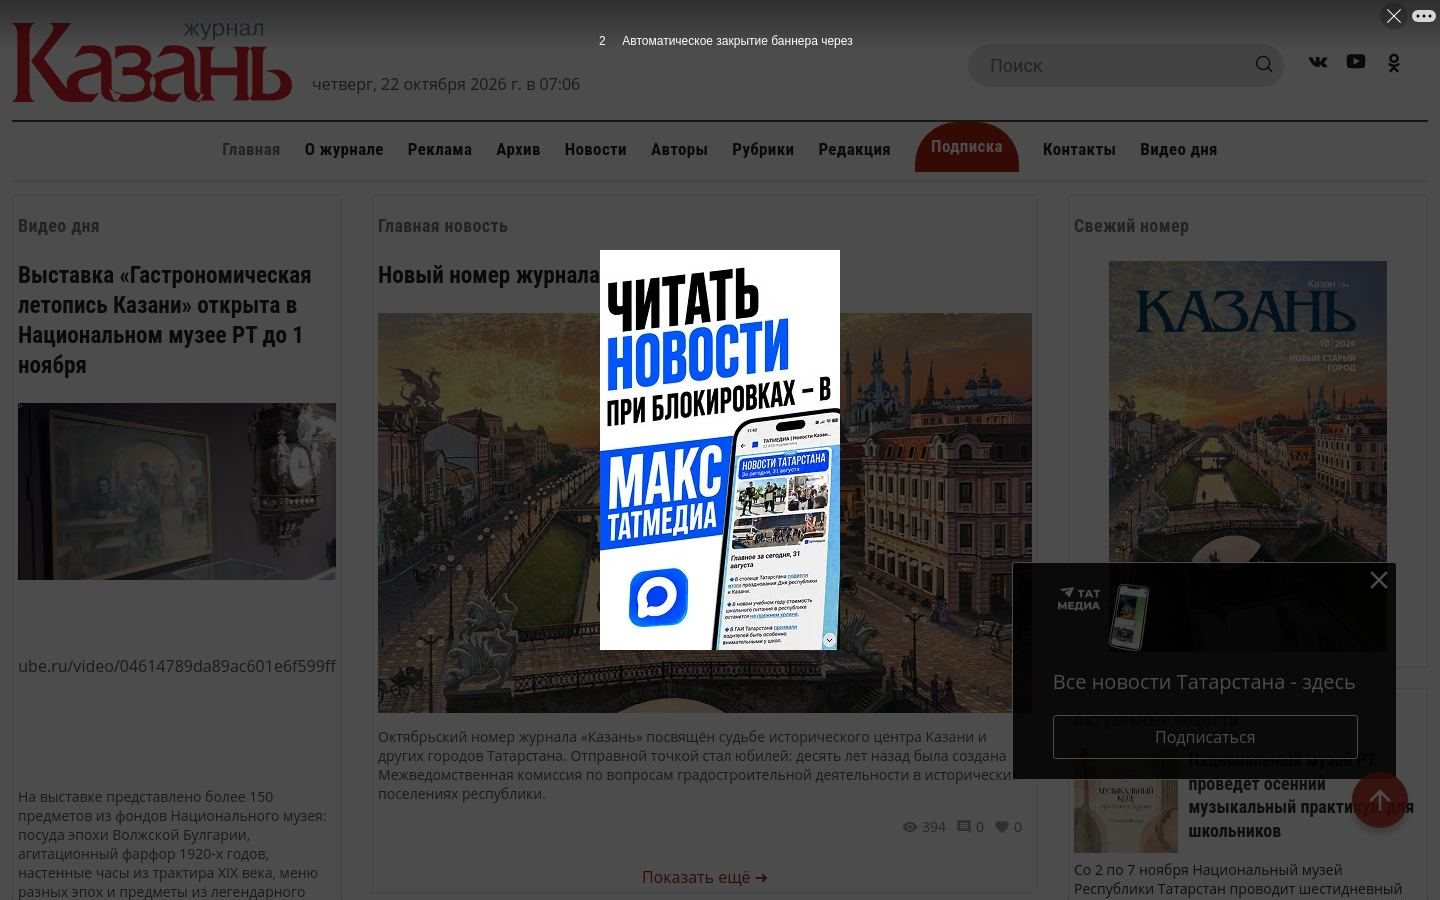Click the Главная новость section heading
The image size is (1440, 900).
(x=443, y=226)
